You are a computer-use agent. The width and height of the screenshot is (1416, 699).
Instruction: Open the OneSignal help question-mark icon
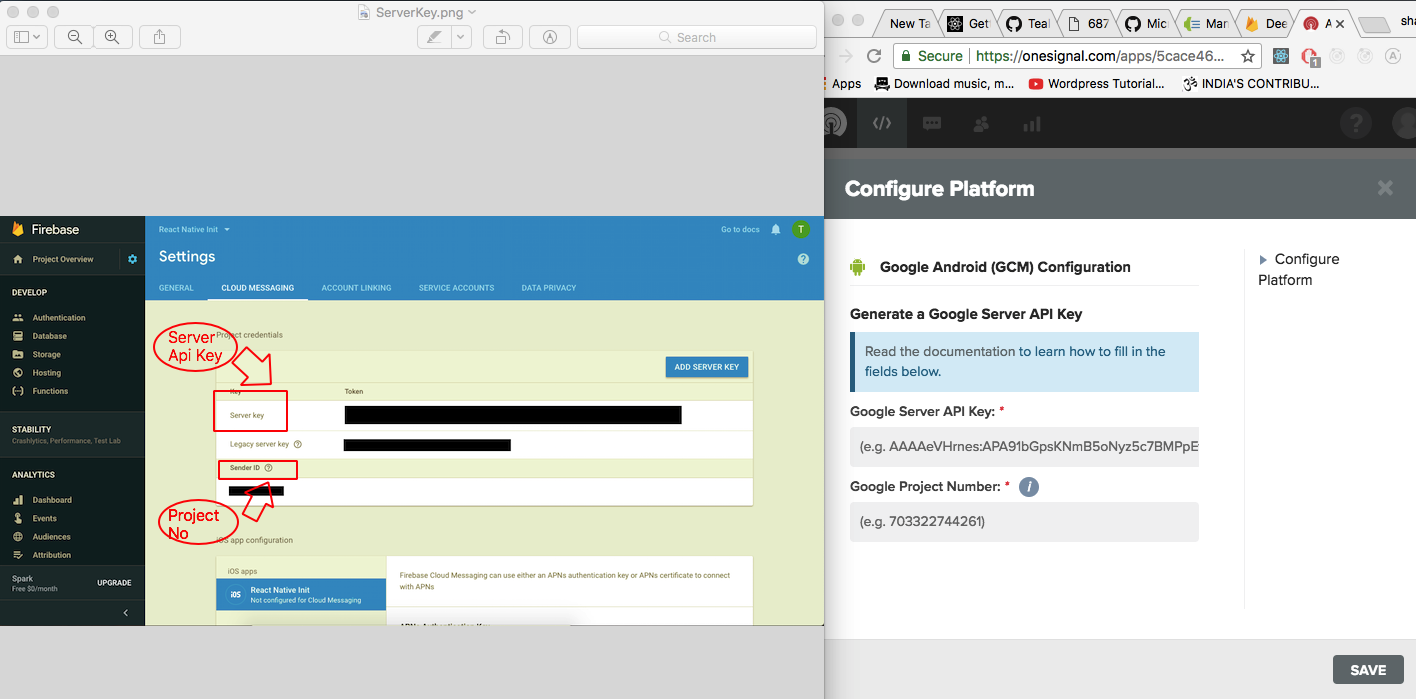point(1356,124)
